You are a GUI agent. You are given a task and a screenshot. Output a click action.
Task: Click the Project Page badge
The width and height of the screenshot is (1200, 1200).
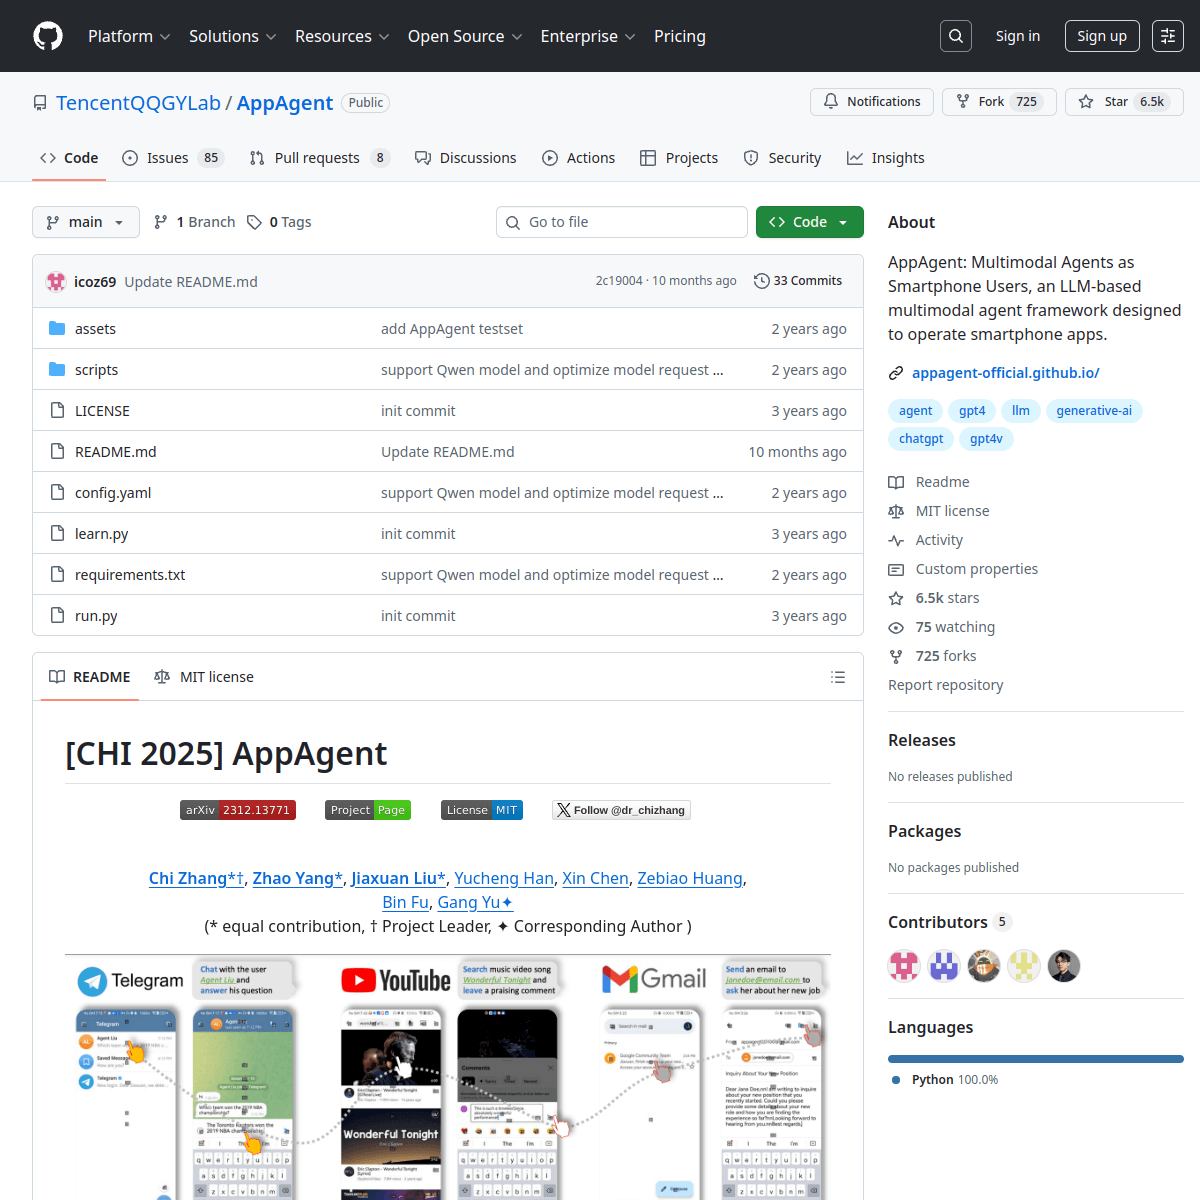(368, 810)
